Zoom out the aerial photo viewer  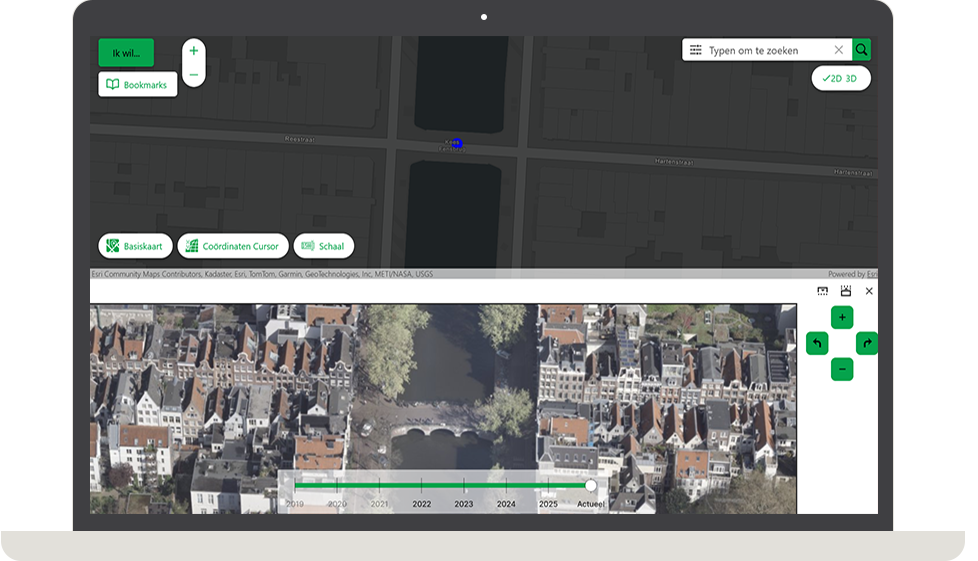click(x=842, y=369)
